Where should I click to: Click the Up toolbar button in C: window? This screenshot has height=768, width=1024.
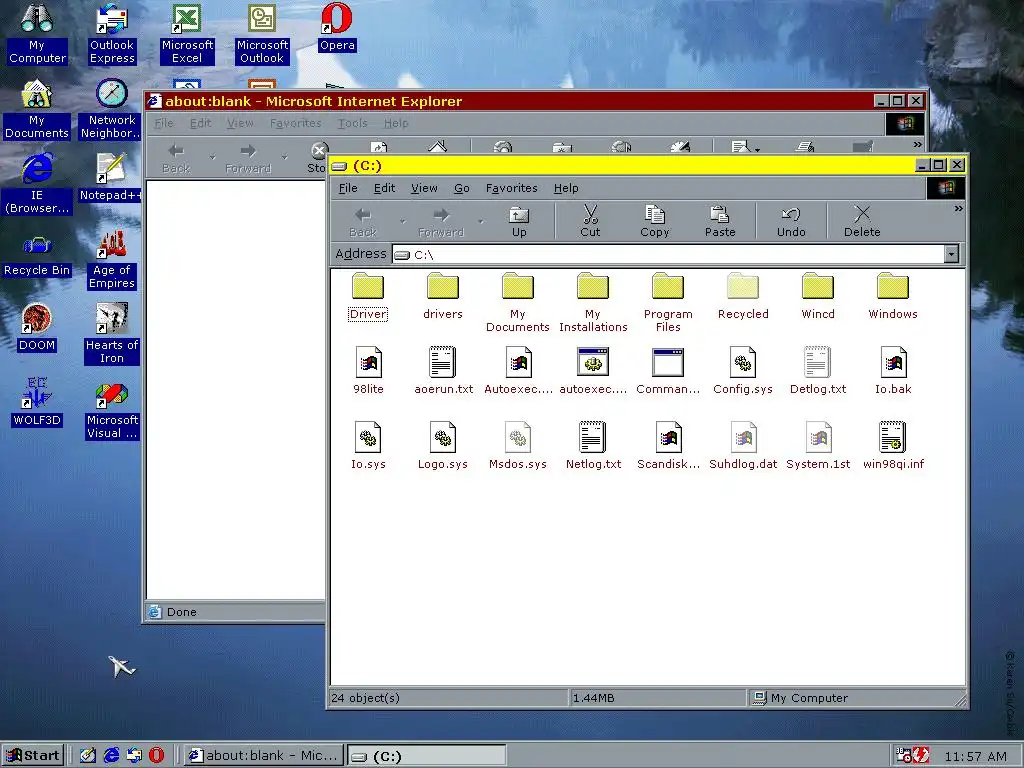[x=519, y=221]
